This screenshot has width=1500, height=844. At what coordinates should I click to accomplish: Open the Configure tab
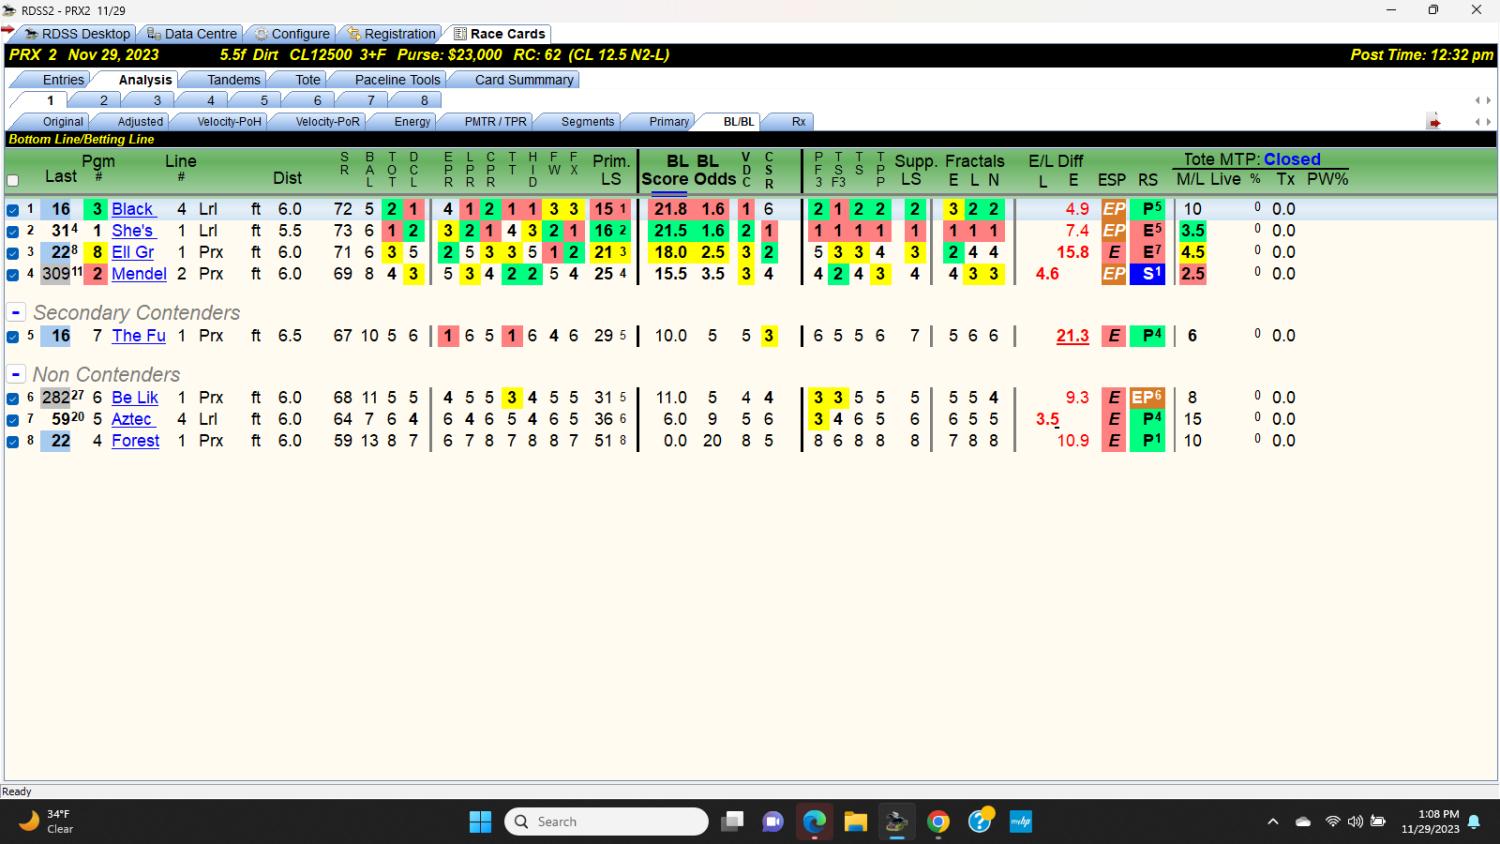coord(292,33)
